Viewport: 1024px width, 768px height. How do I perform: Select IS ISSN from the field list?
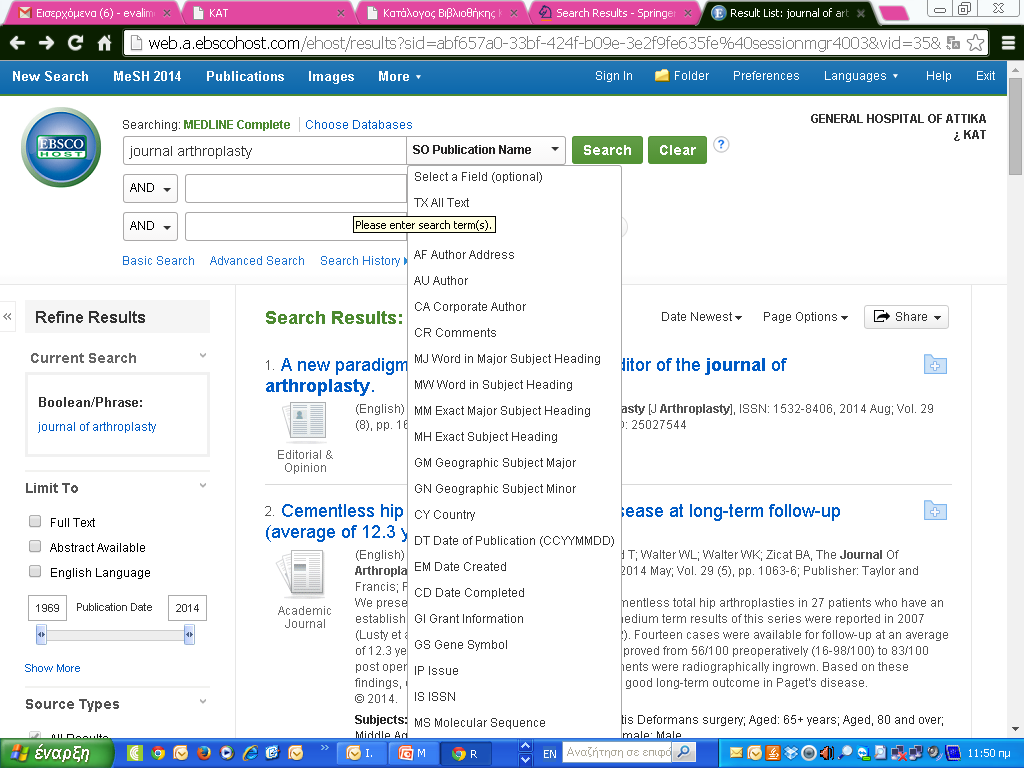click(x=514, y=697)
